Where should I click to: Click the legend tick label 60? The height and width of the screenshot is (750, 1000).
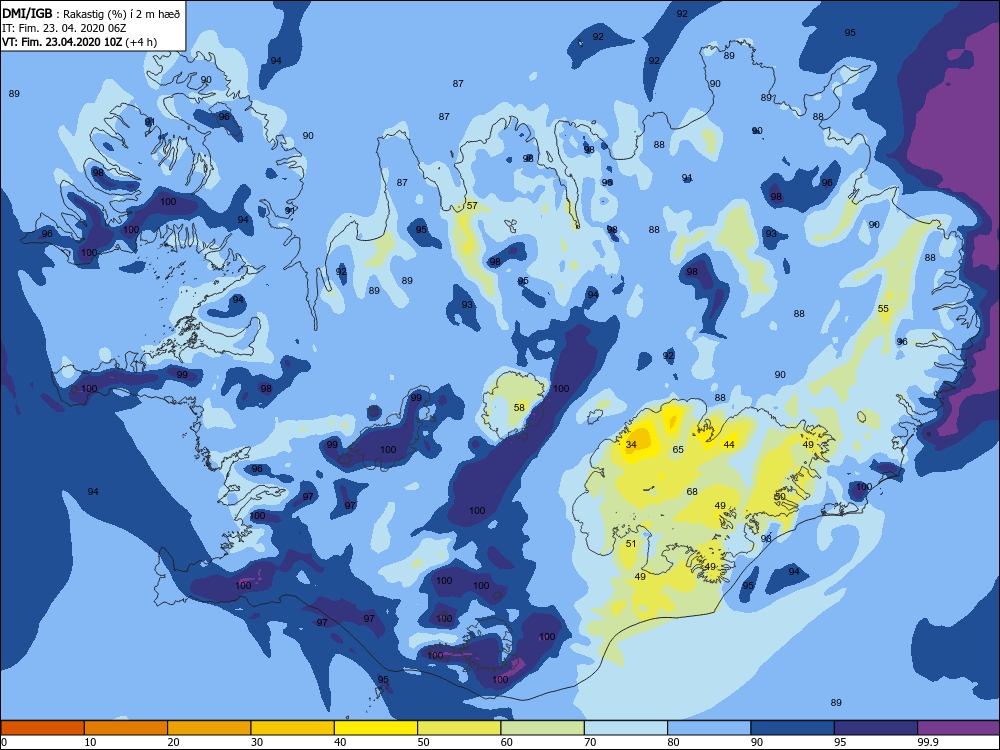click(x=507, y=742)
